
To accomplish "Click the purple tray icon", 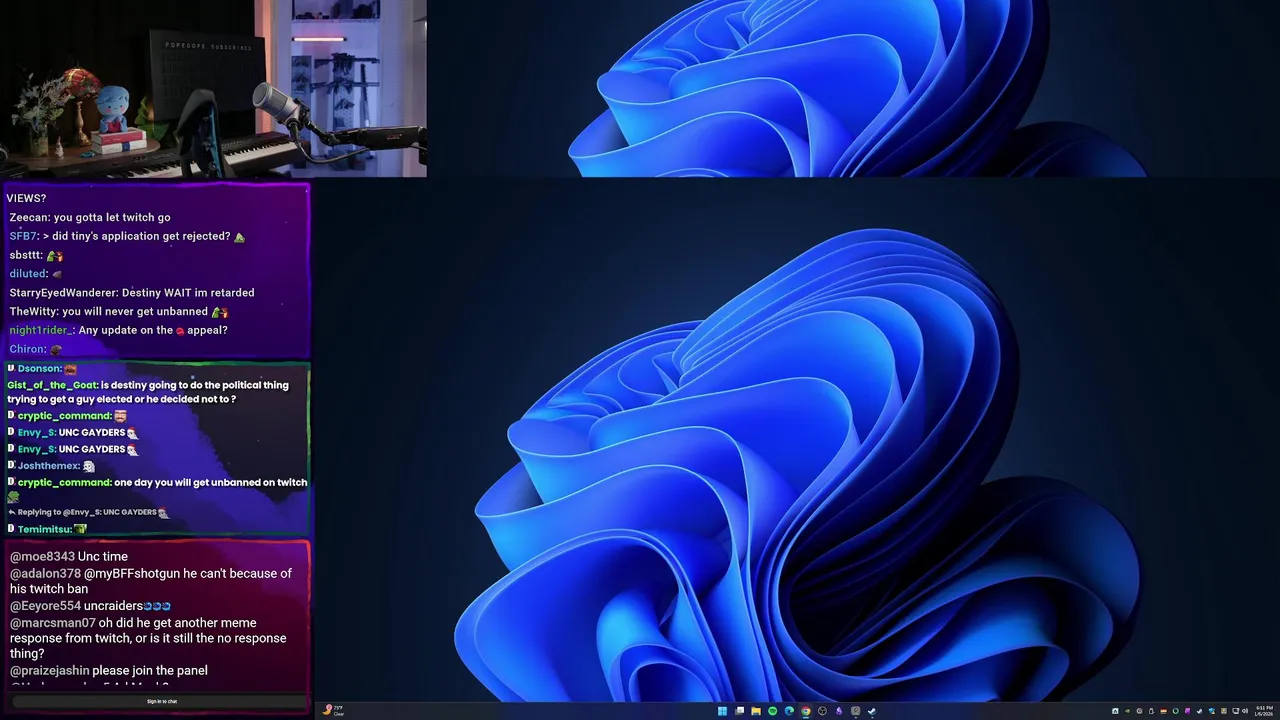I will point(1187,711).
